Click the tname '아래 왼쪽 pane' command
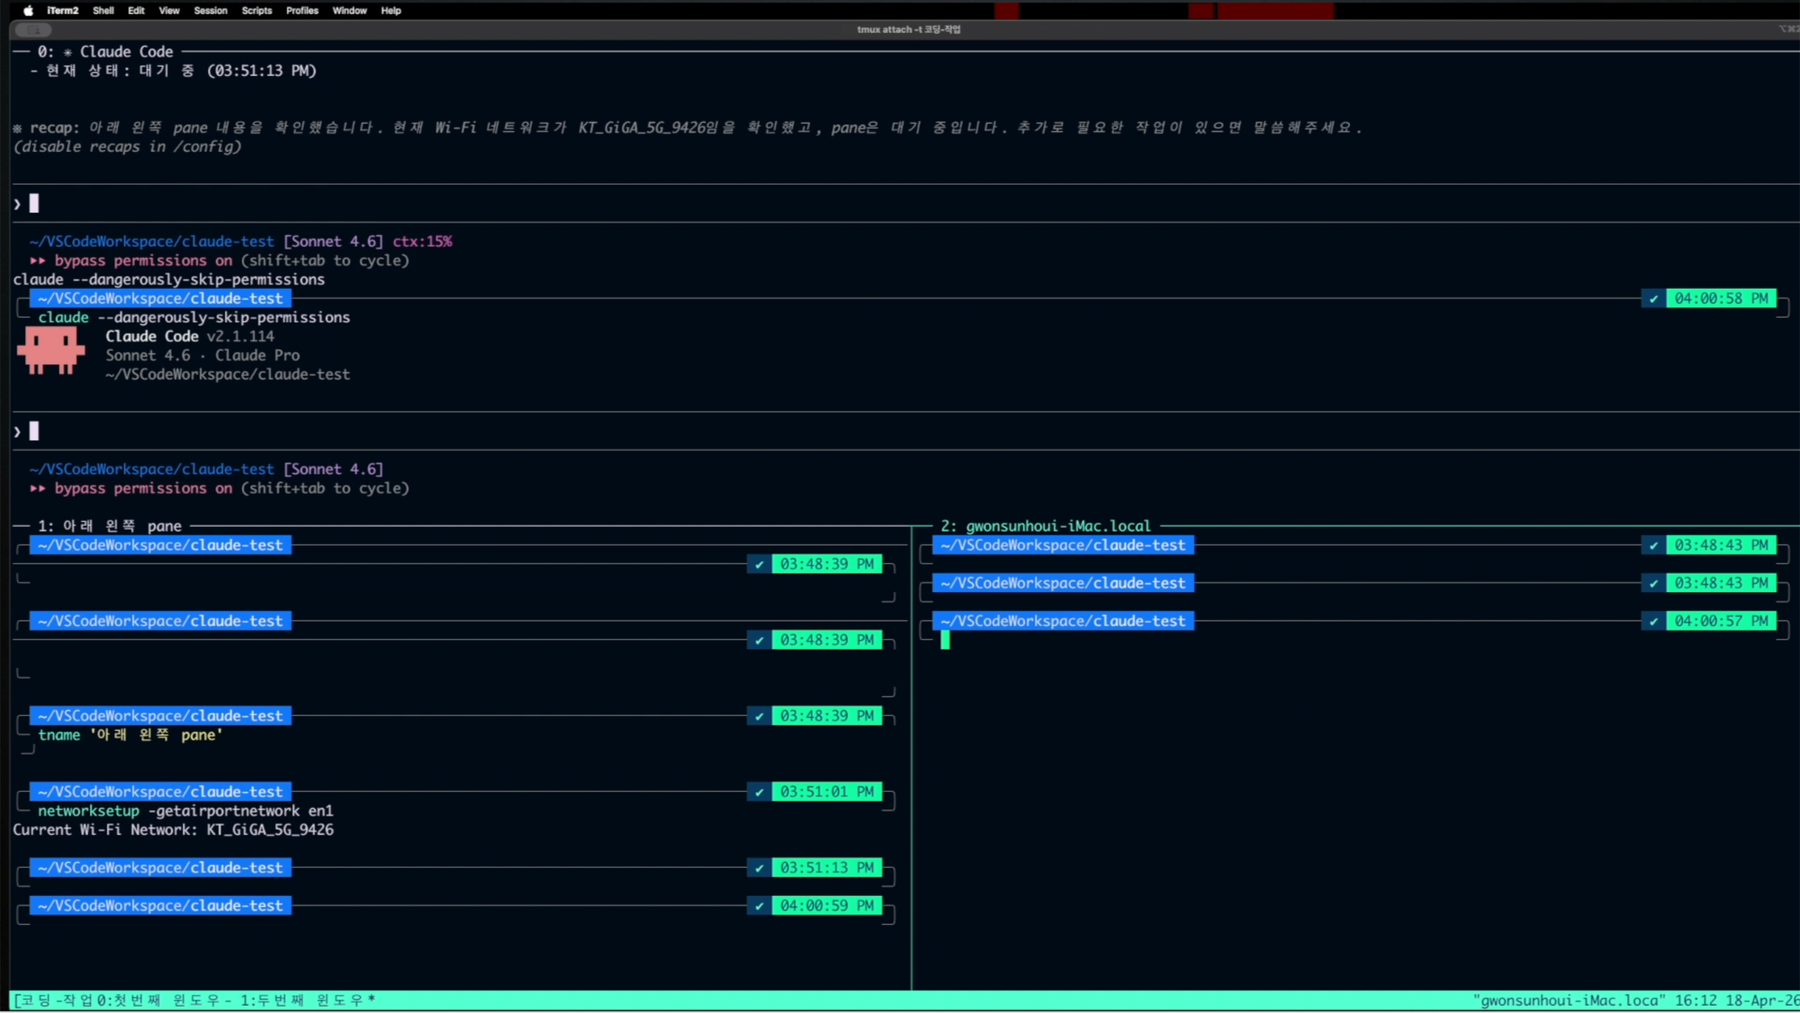 click(130, 735)
